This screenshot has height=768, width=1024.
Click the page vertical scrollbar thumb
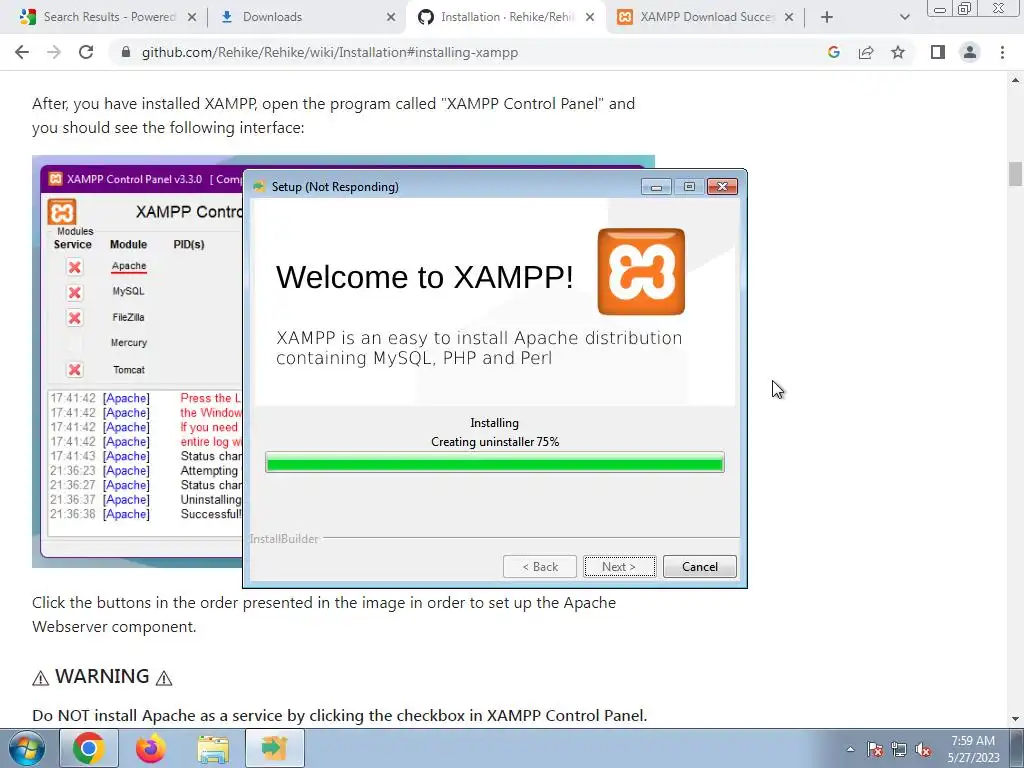coord(1015,174)
